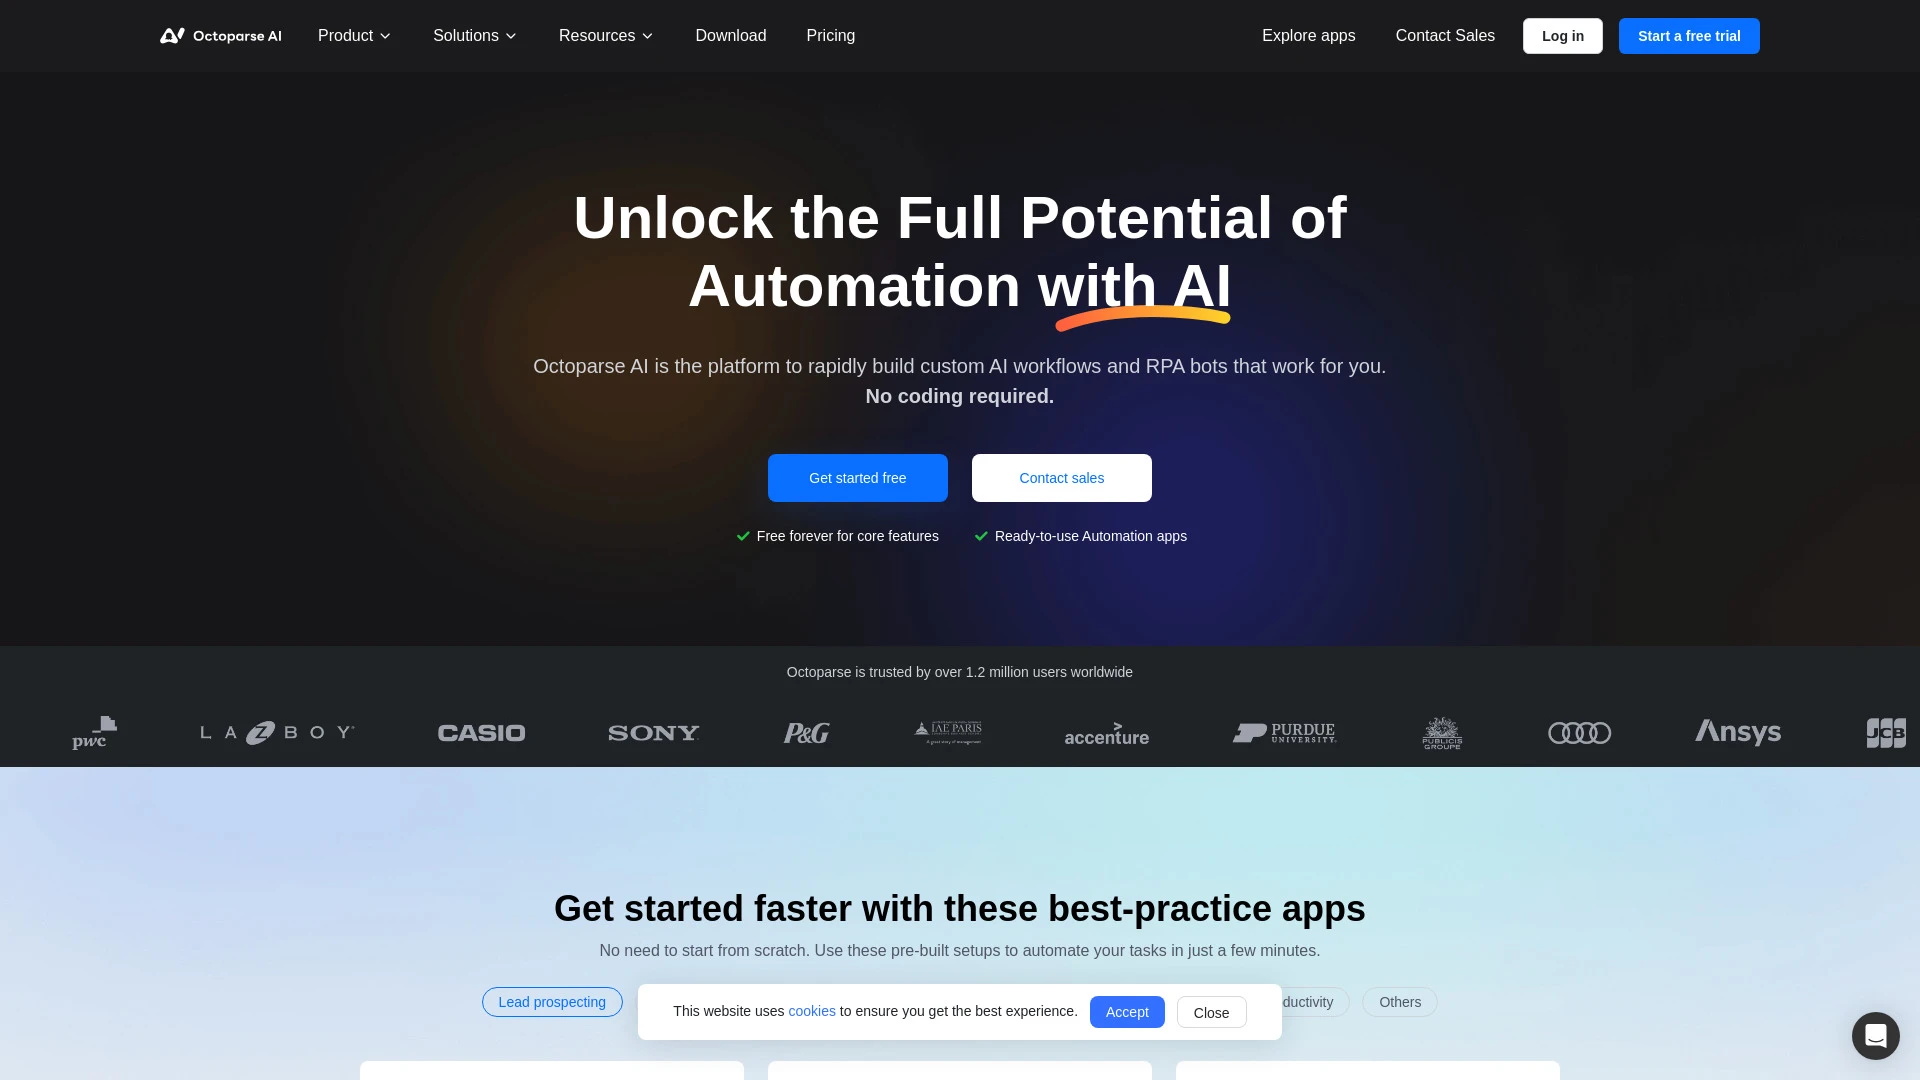Select the Lead prospecting tab
This screenshot has height=1080, width=1920.
553,1001
